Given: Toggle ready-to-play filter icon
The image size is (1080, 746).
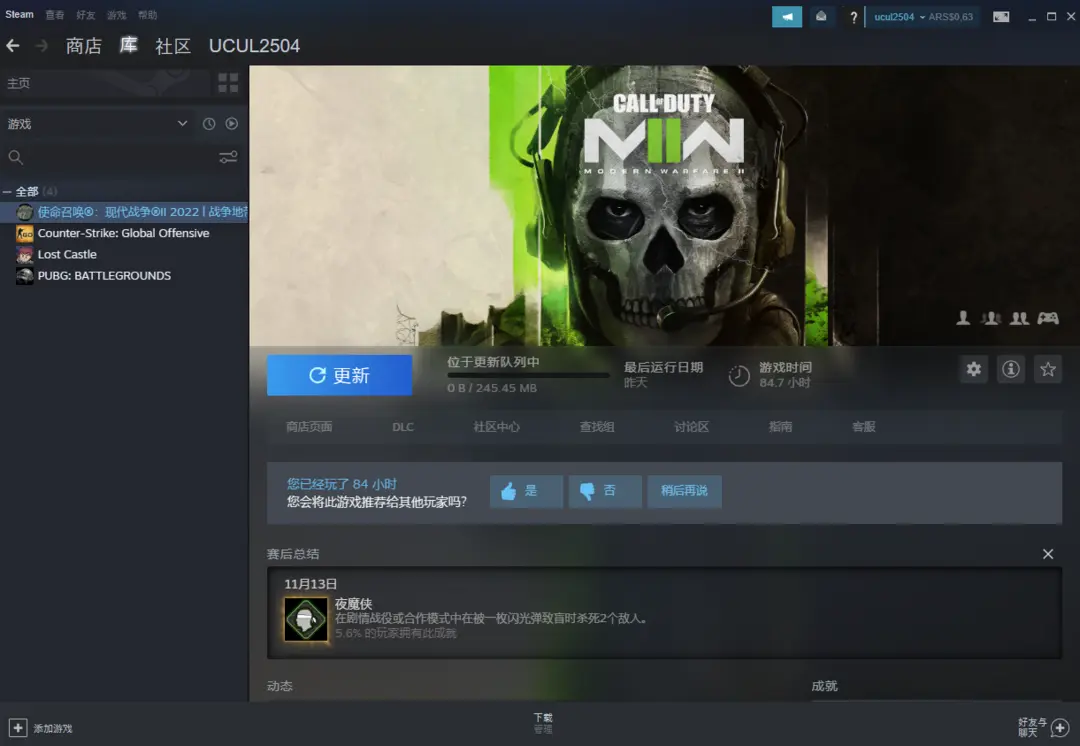Looking at the screenshot, I should click(x=231, y=124).
